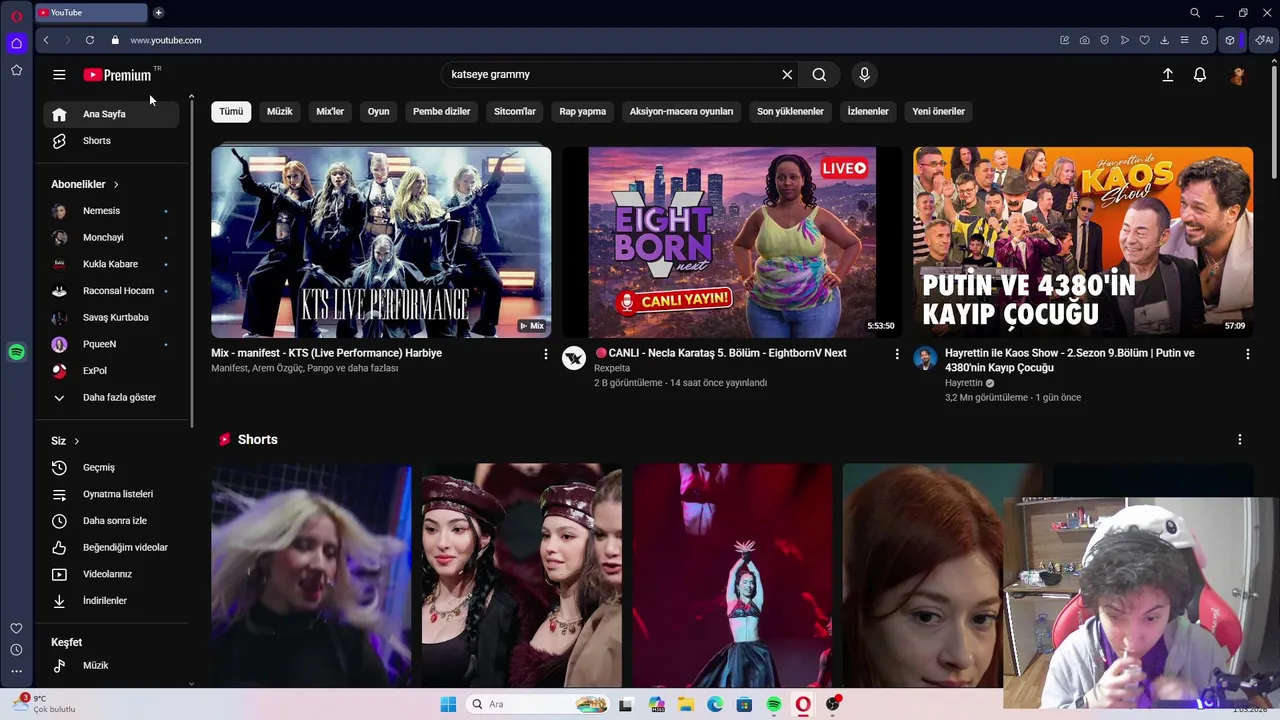Open Opera profile person icon
Screen dimensions: 1280x720
click(1205, 40)
